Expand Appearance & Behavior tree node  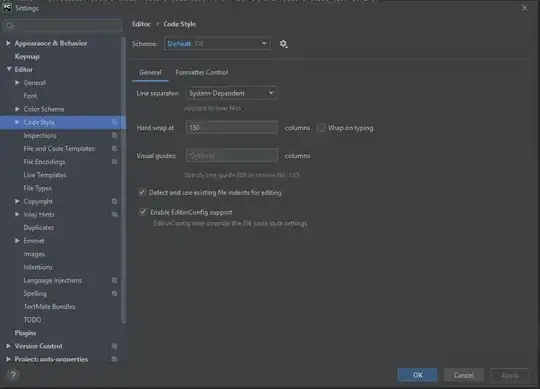click(8, 43)
